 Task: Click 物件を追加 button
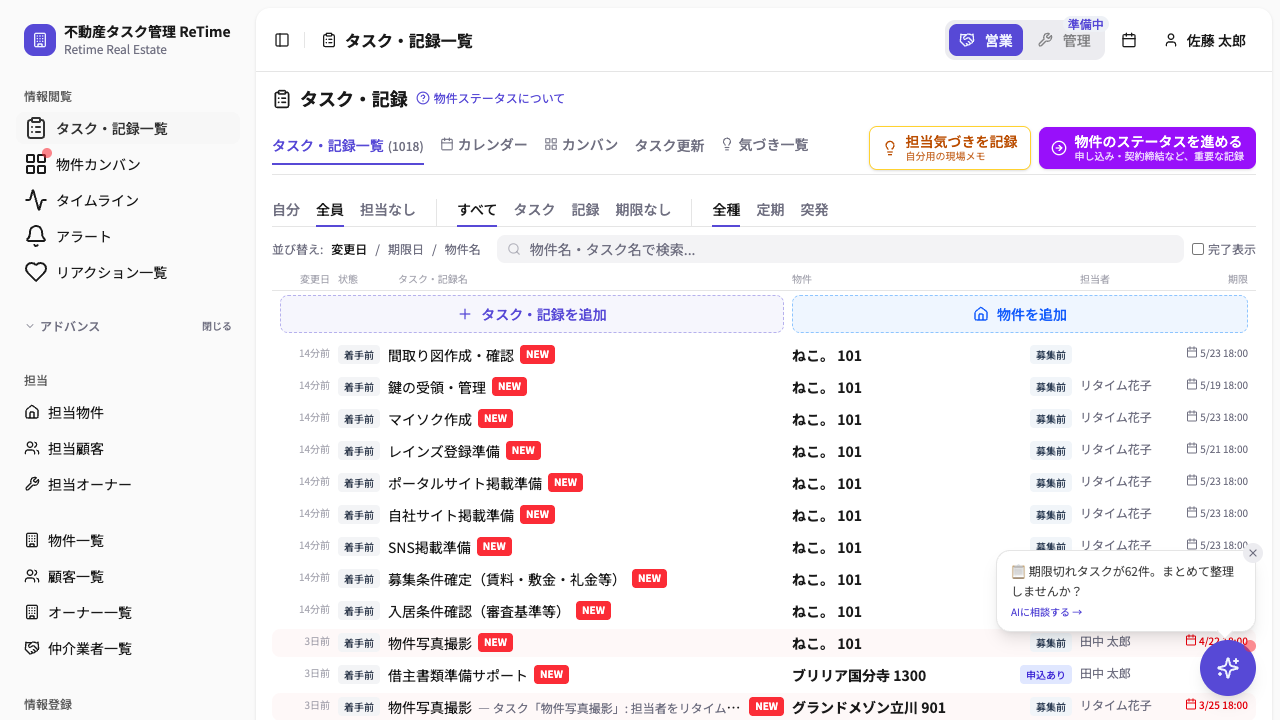tap(1020, 314)
